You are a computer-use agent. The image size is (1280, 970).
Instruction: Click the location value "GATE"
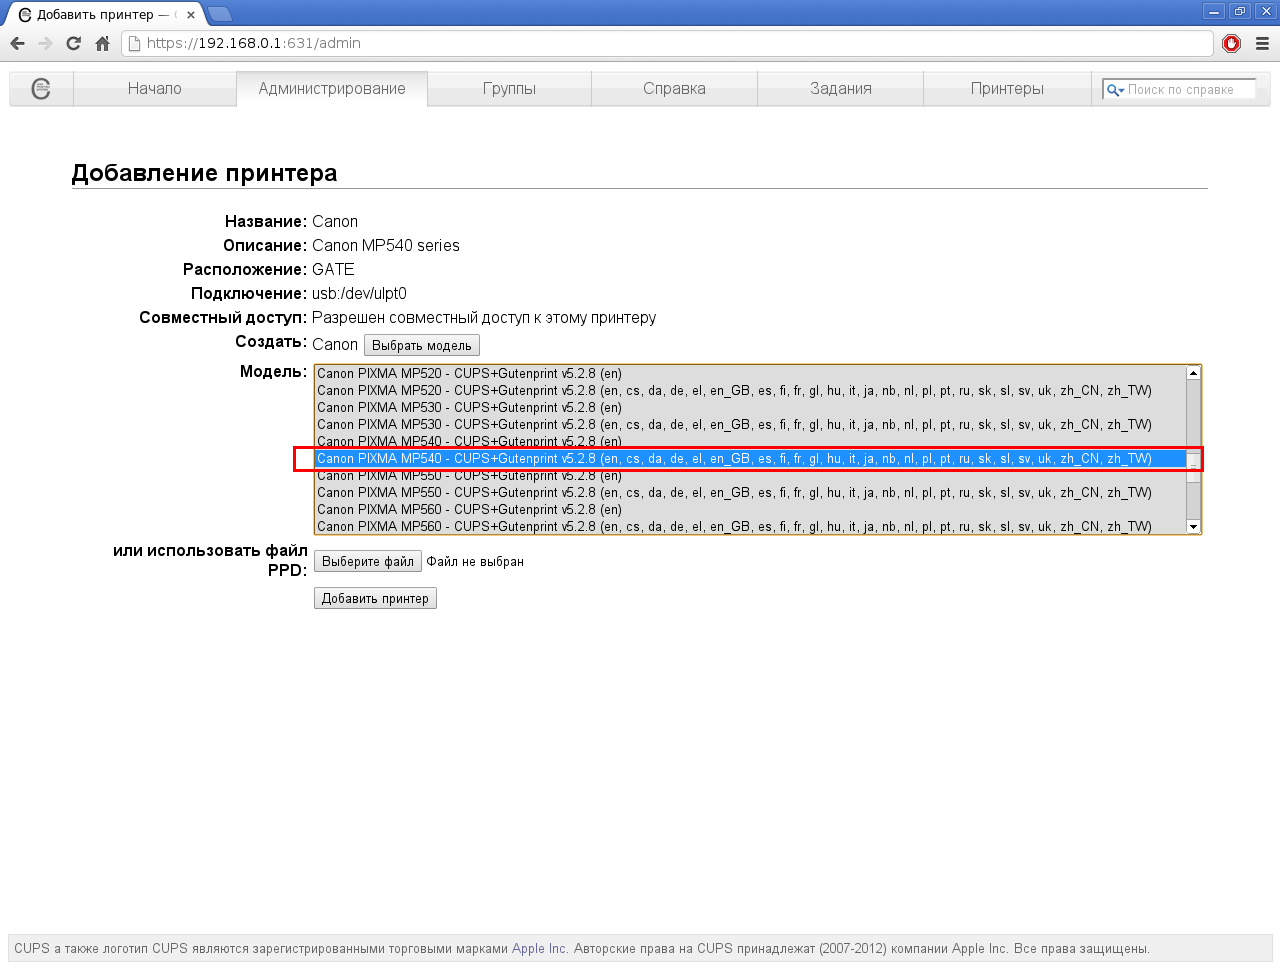pyautogui.click(x=333, y=269)
